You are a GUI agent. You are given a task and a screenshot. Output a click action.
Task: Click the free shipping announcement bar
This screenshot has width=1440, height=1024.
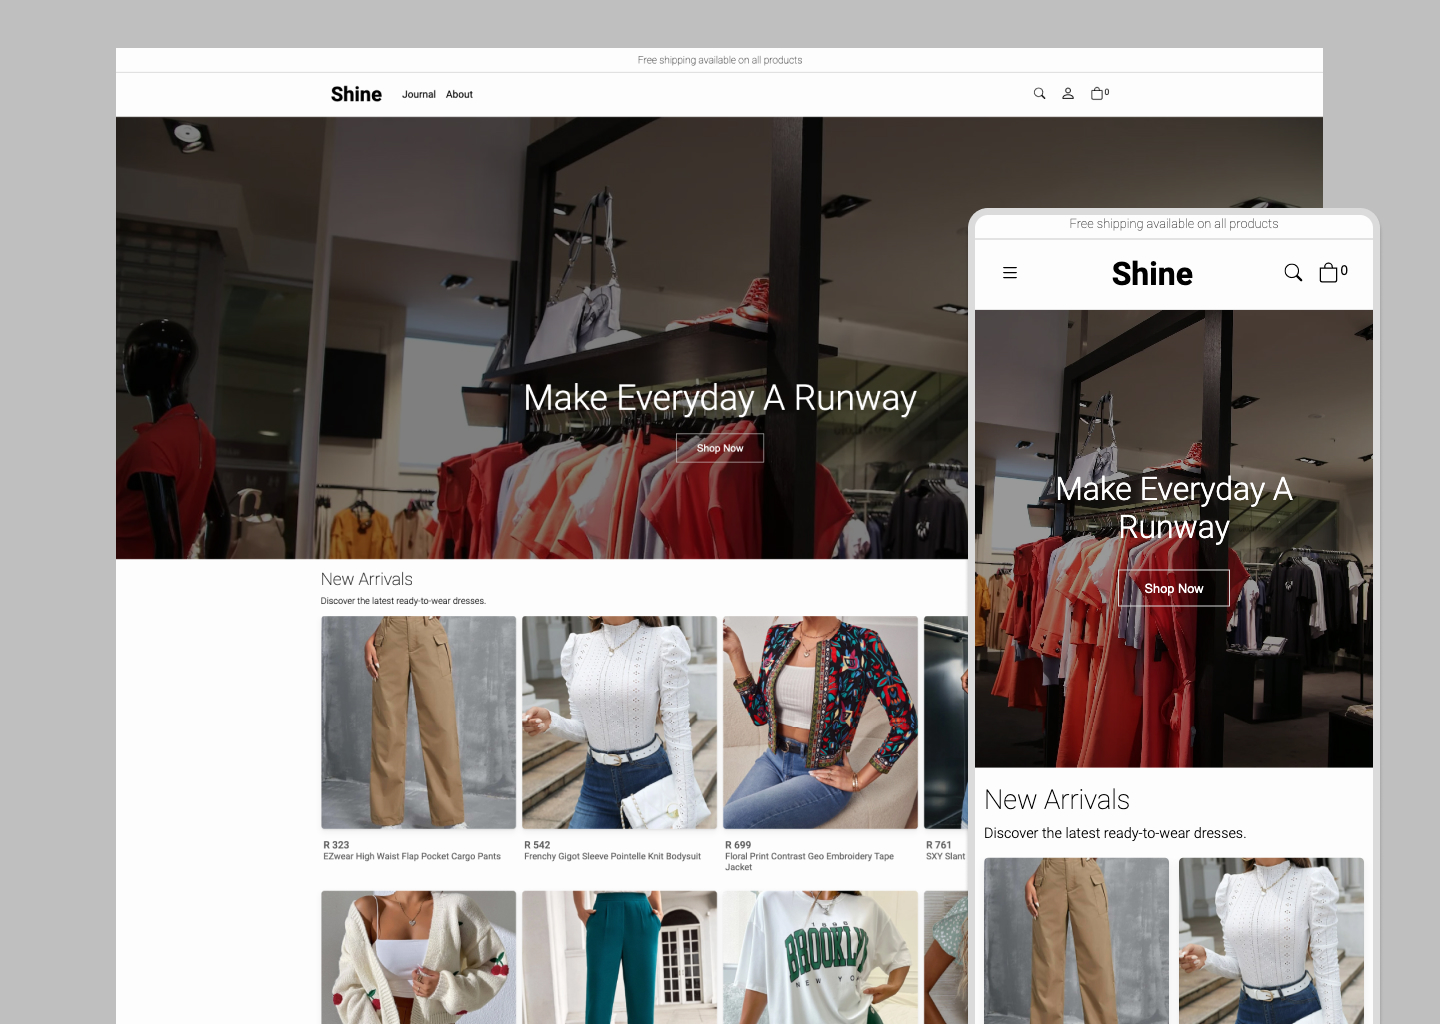click(719, 60)
